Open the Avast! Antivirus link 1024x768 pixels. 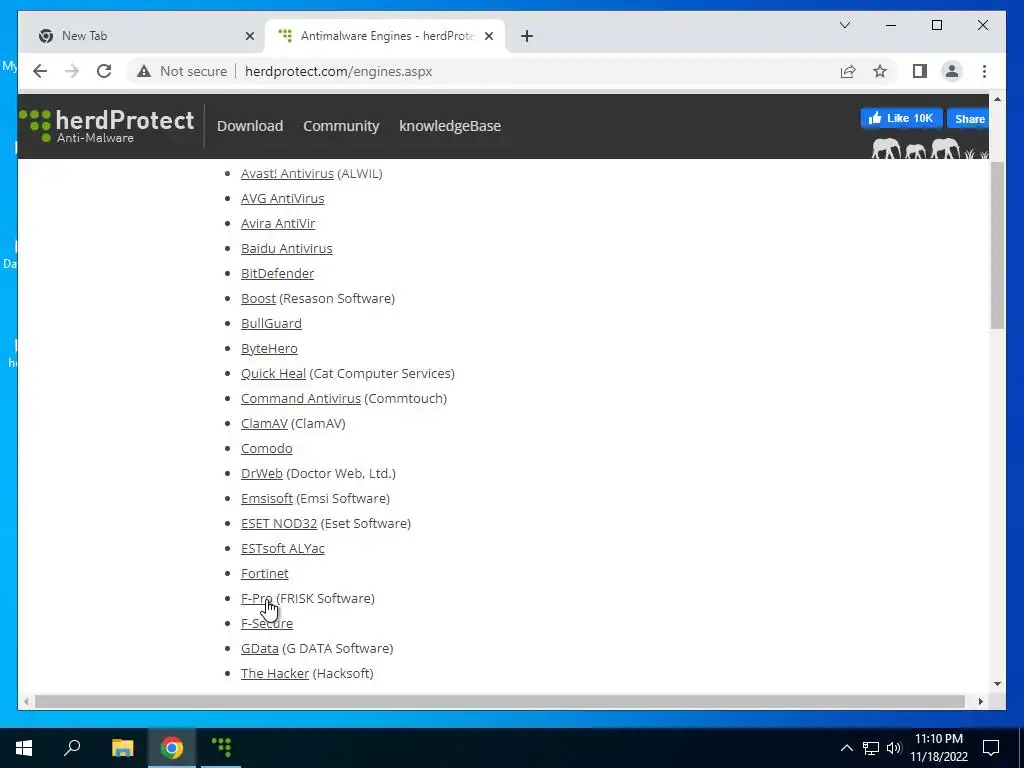[287, 174]
